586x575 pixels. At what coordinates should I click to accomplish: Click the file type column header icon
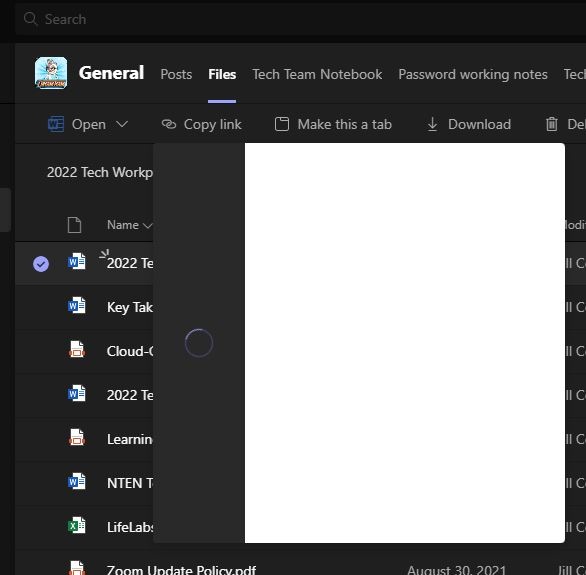coord(74,225)
